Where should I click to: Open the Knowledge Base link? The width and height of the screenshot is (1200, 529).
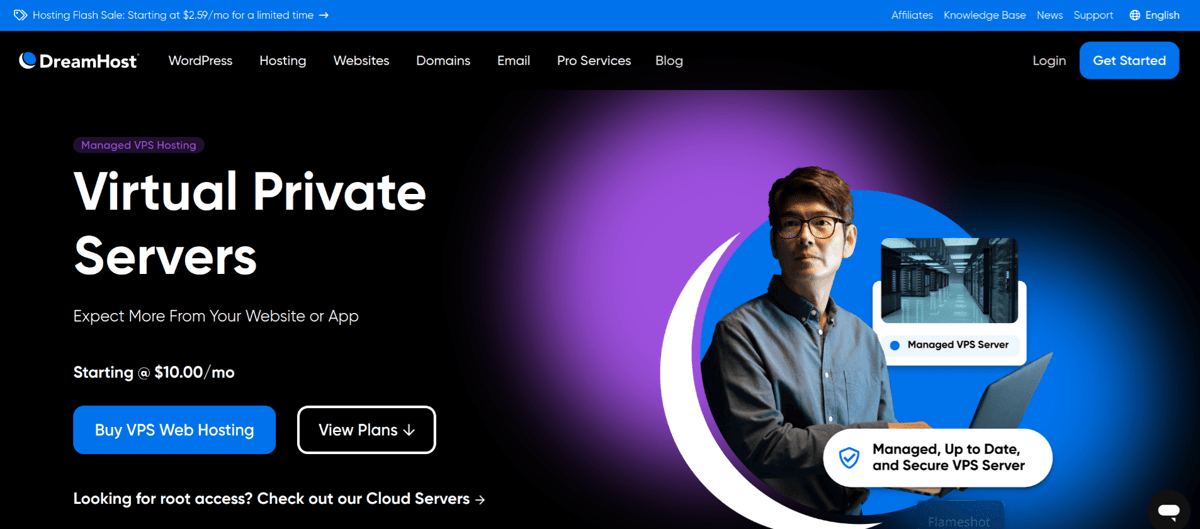(x=985, y=15)
